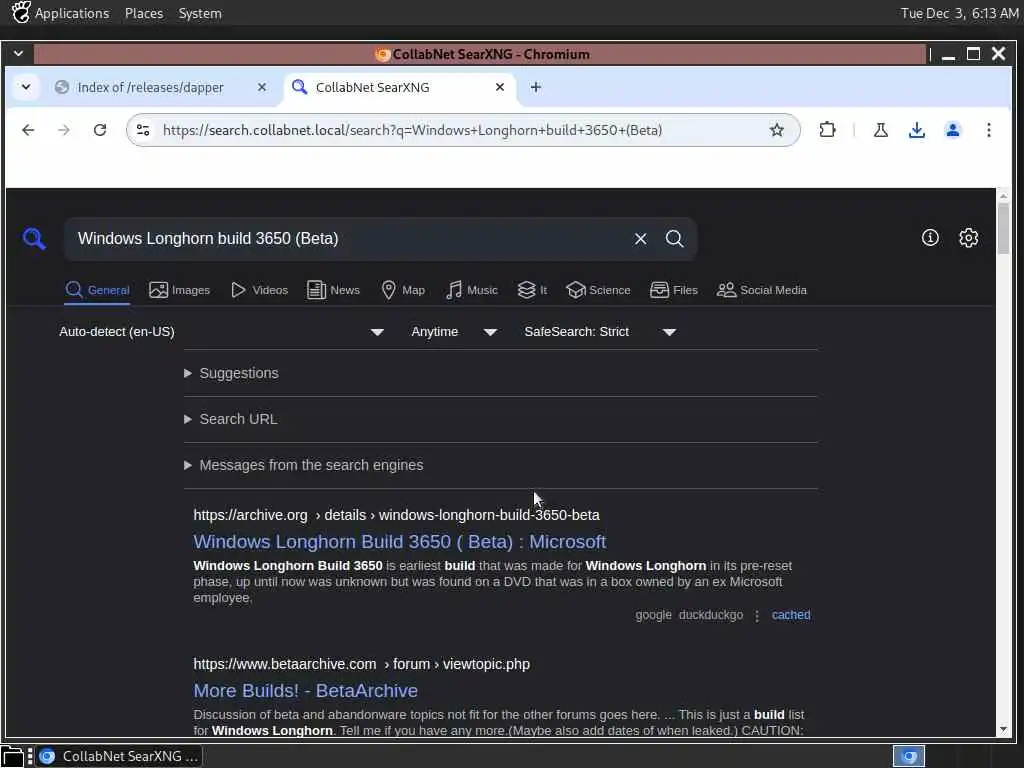Open window menu chevron in title bar
The width and height of the screenshot is (1024, 768).
tap(18, 54)
